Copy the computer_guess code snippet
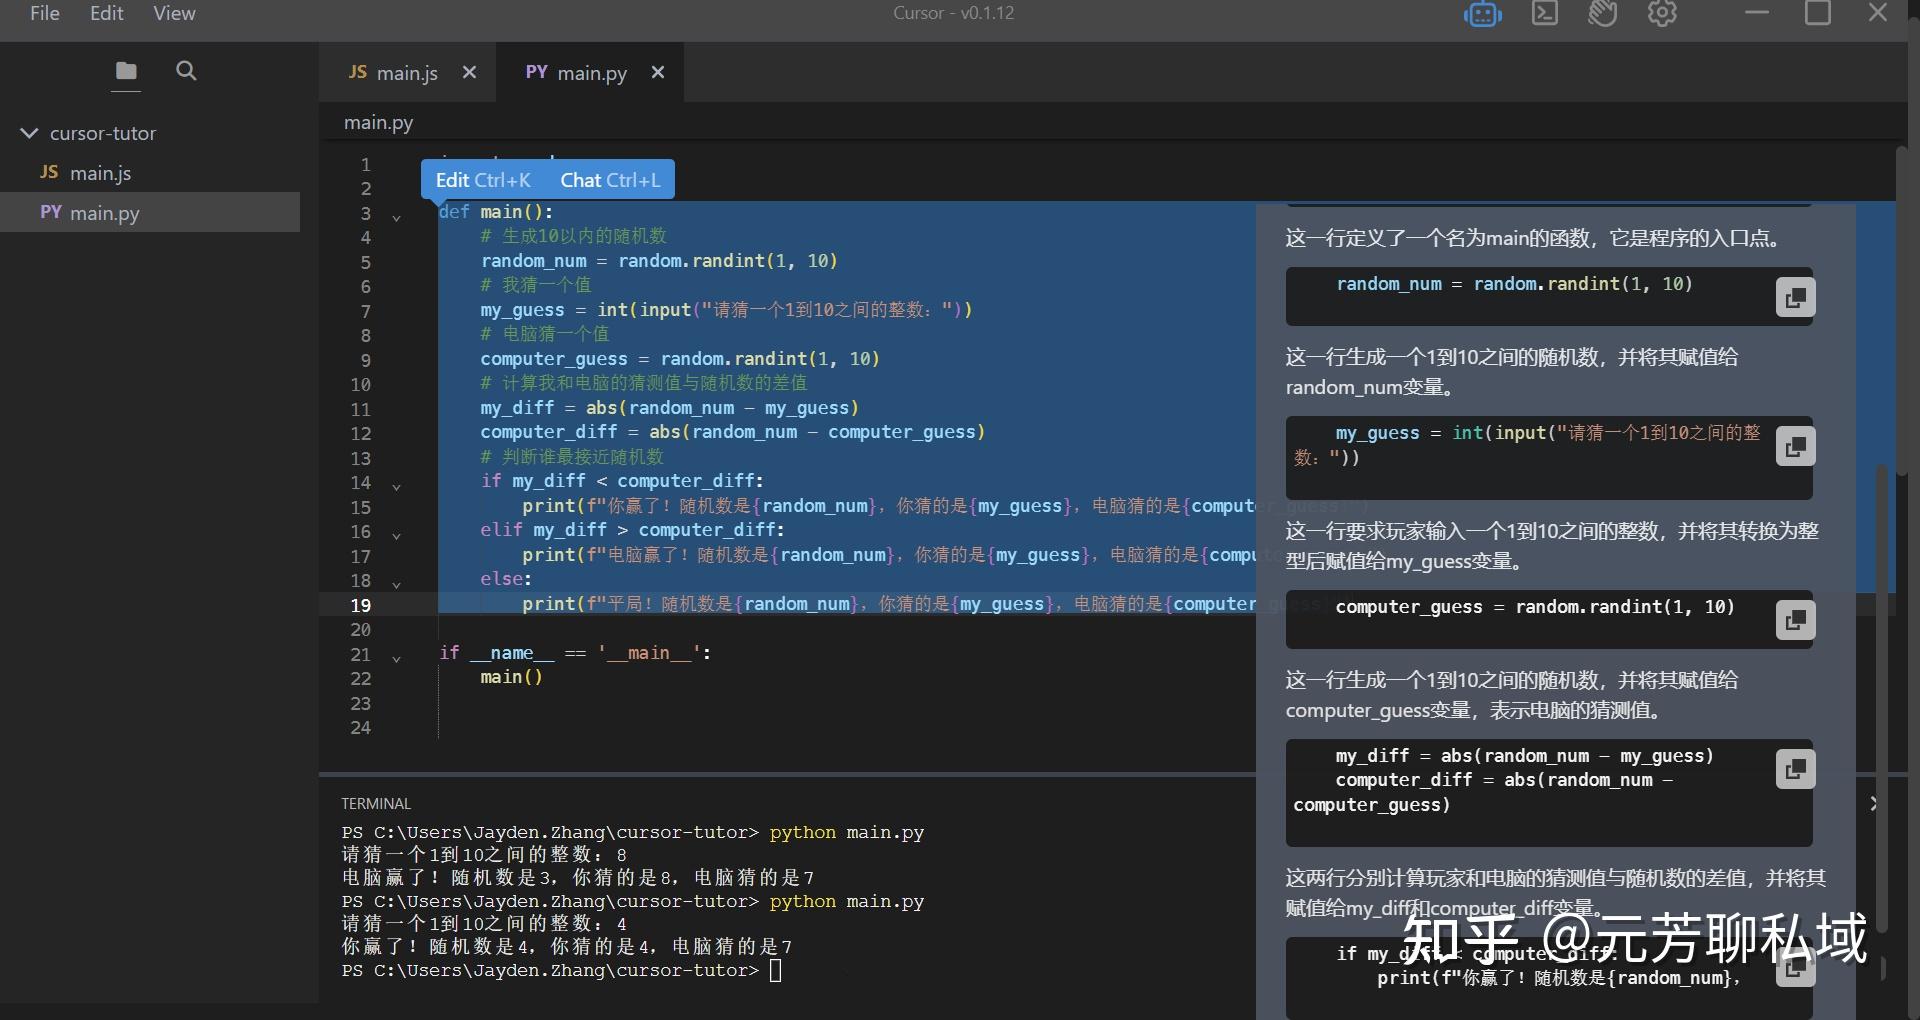Image resolution: width=1920 pixels, height=1020 pixels. click(x=1795, y=620)
